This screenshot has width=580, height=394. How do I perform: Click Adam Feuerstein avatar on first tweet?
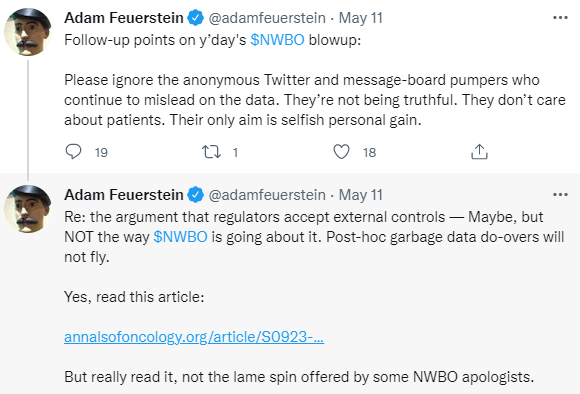coord(28,32)
